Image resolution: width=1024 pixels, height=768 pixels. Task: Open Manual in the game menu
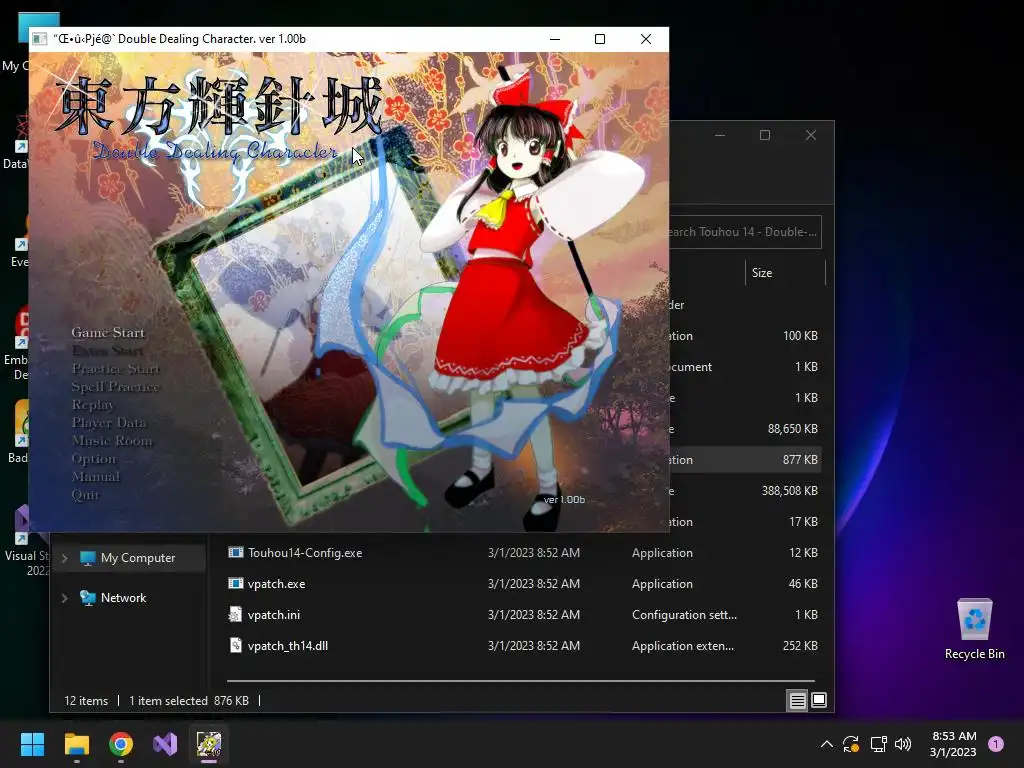point(95,477)
